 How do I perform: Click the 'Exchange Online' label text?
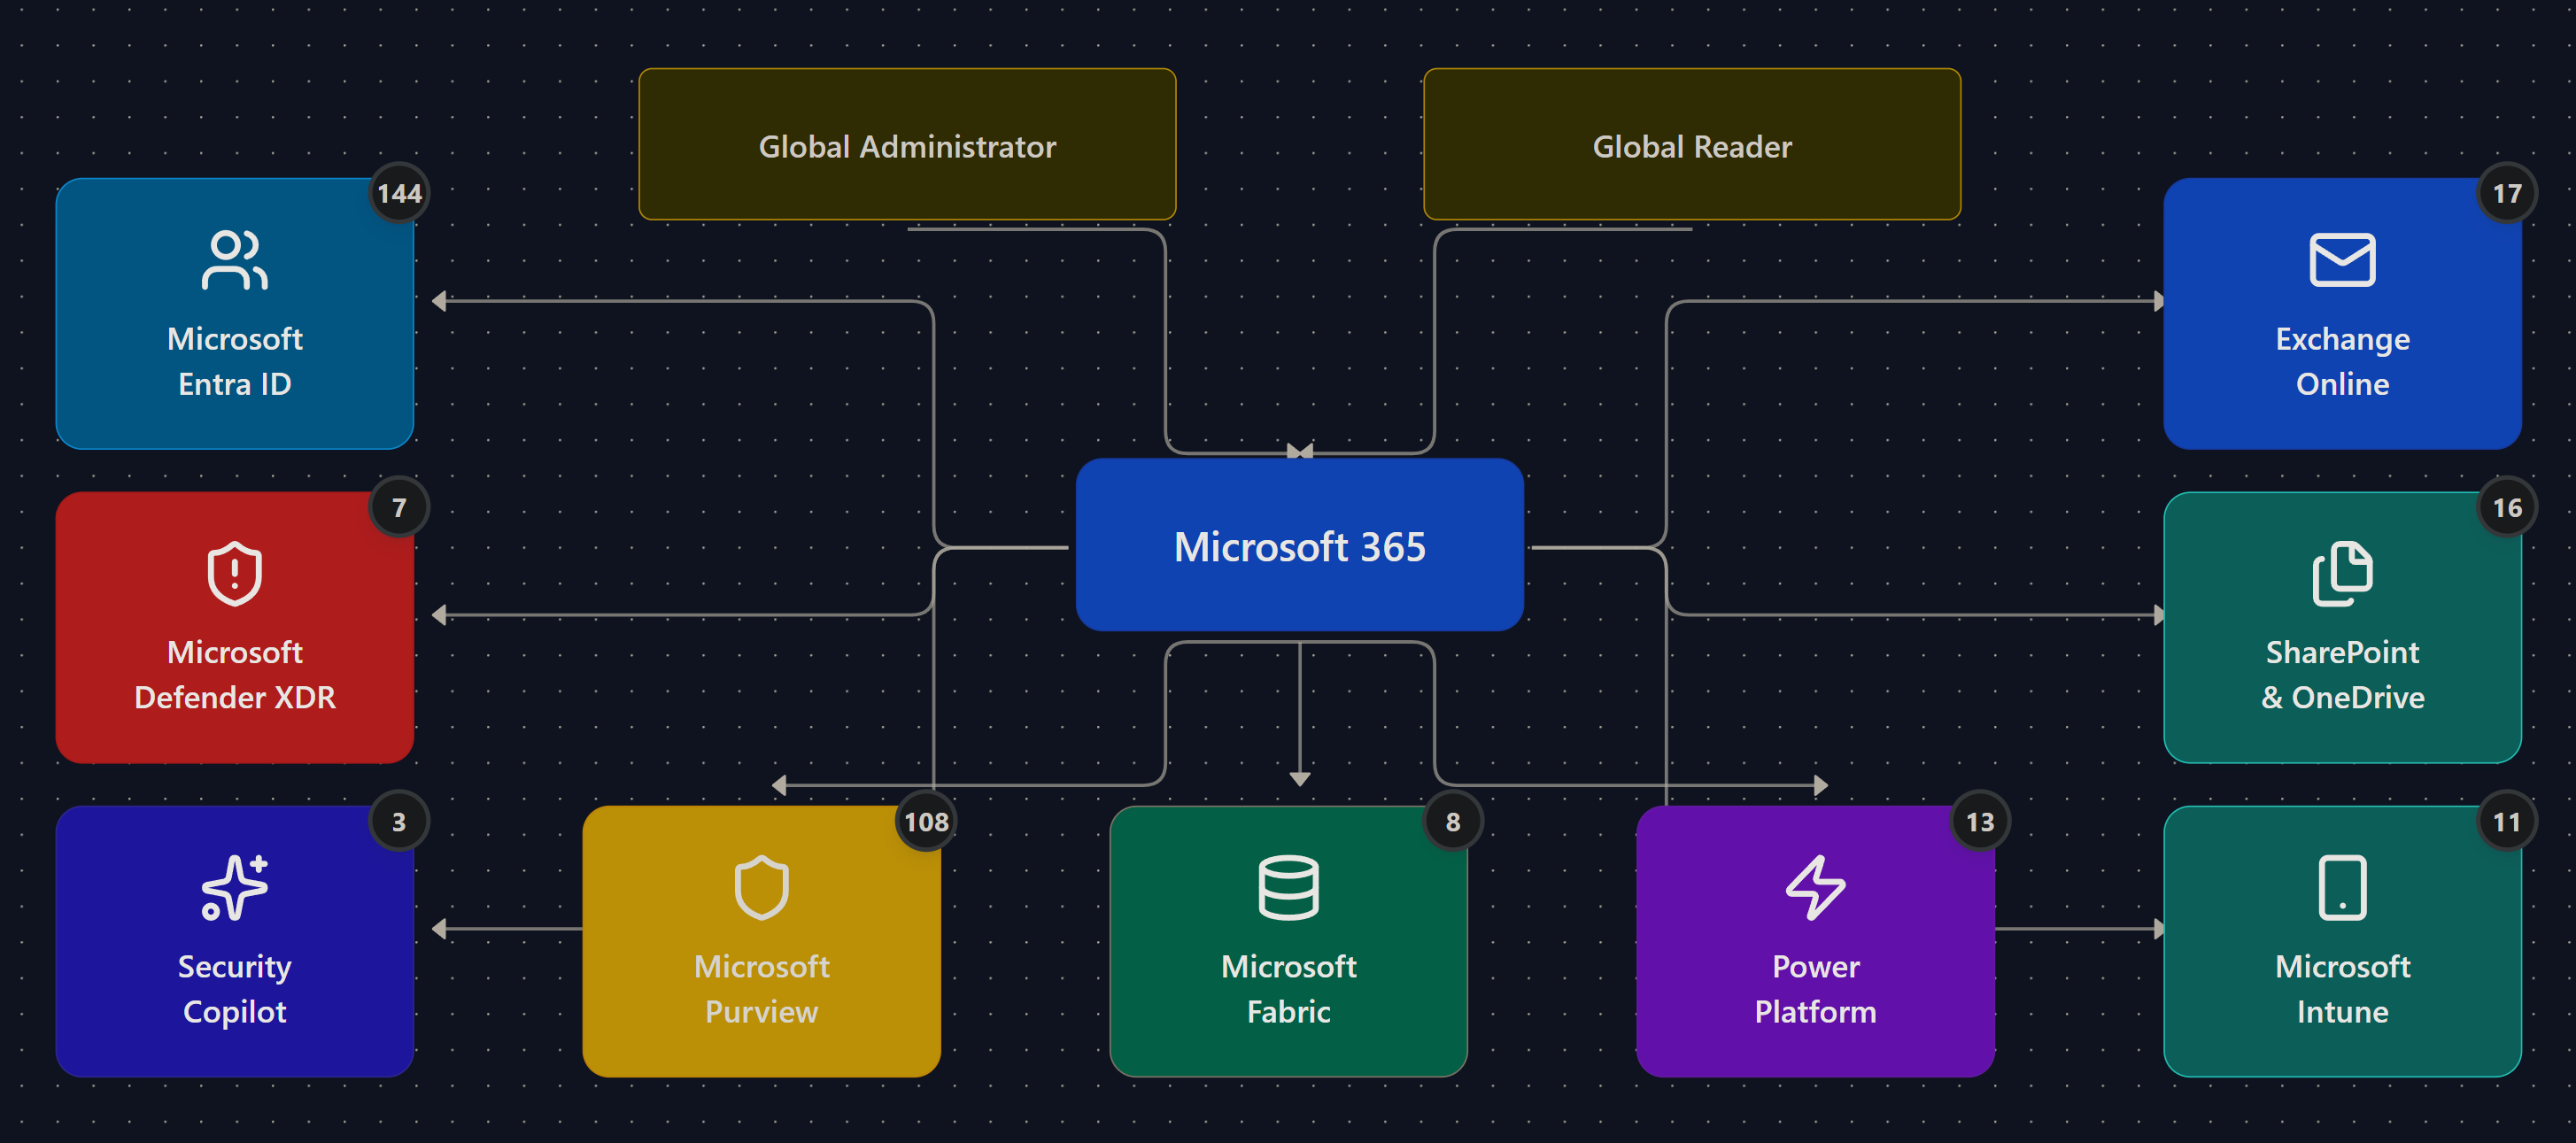pyautogui.click(x=2342, y=361)
